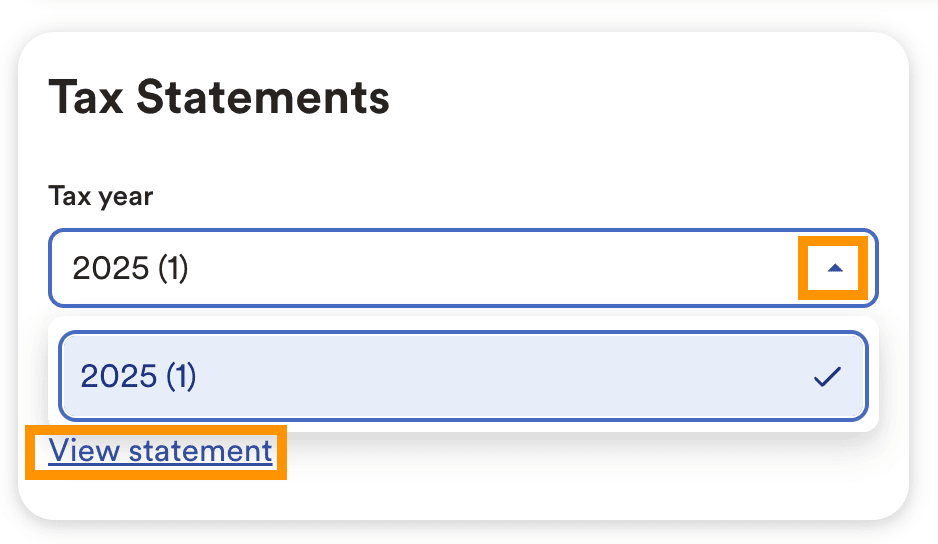Click the selected 2025 (1) text in the combo box
Screen dimensions: 938x544
click(x=130, y=268)
